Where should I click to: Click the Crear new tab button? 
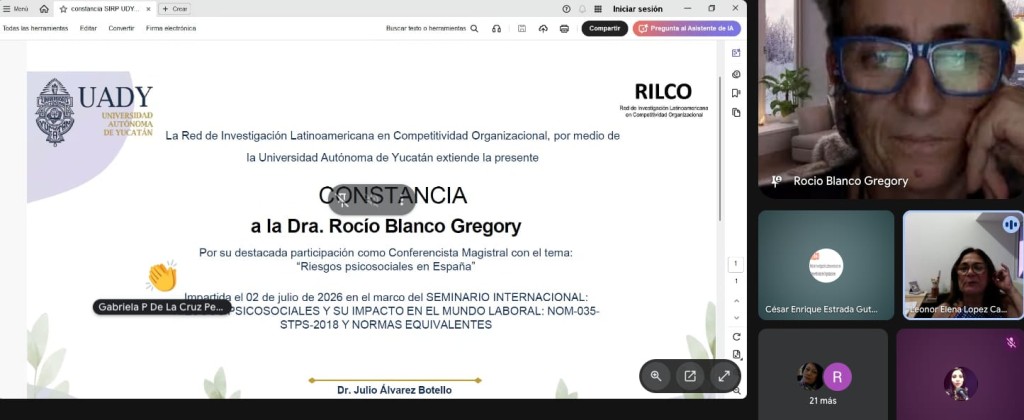[174, 9]
